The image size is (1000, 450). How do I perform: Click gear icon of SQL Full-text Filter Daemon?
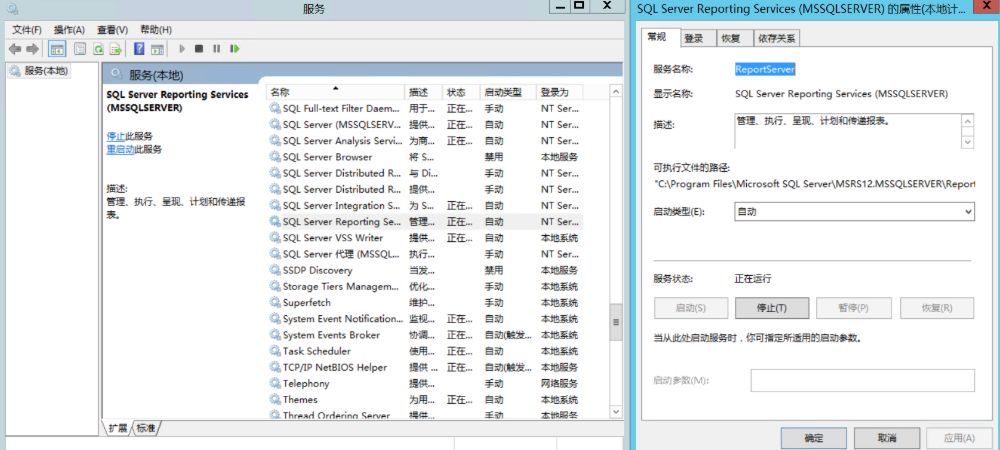[275, 108]
